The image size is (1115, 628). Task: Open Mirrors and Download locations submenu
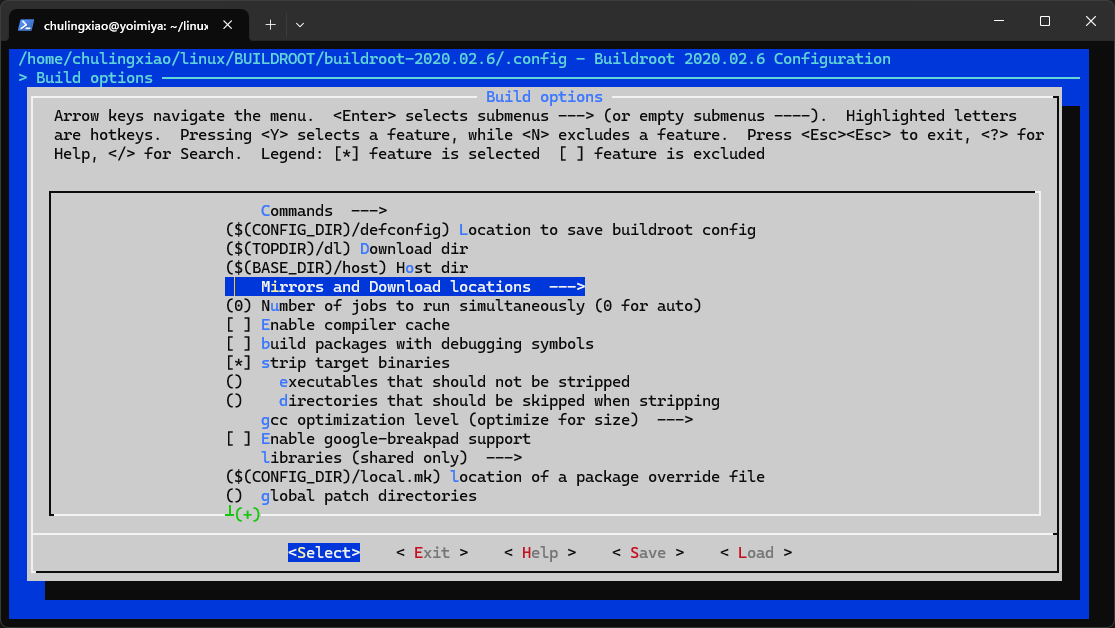[405, 287]
